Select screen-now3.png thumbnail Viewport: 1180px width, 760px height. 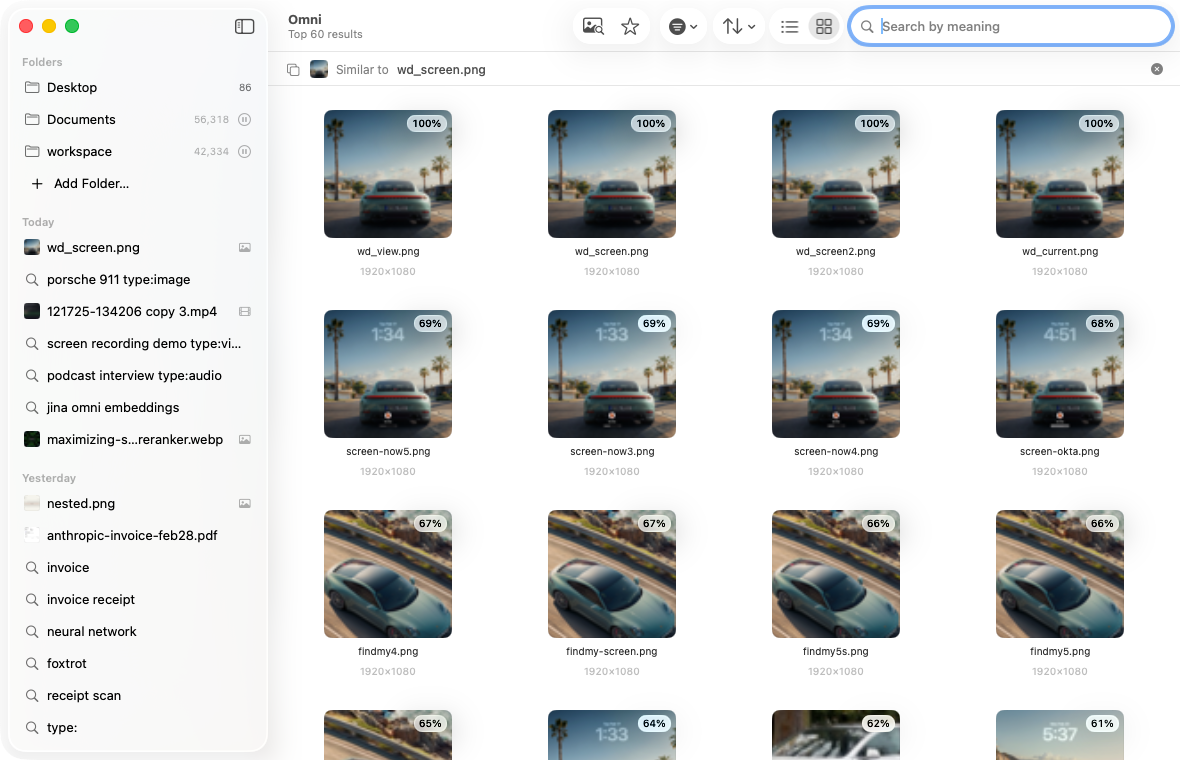tap(612, 374)
